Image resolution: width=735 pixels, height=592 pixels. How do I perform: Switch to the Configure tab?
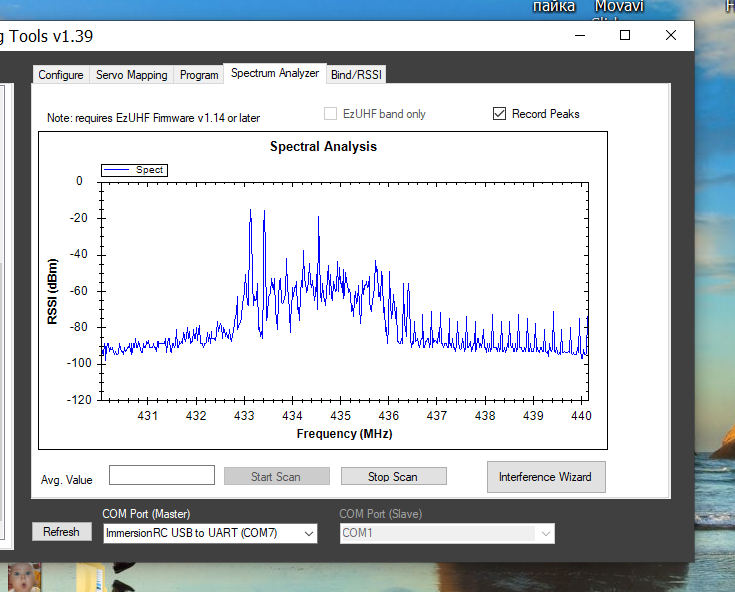[61, 75]
